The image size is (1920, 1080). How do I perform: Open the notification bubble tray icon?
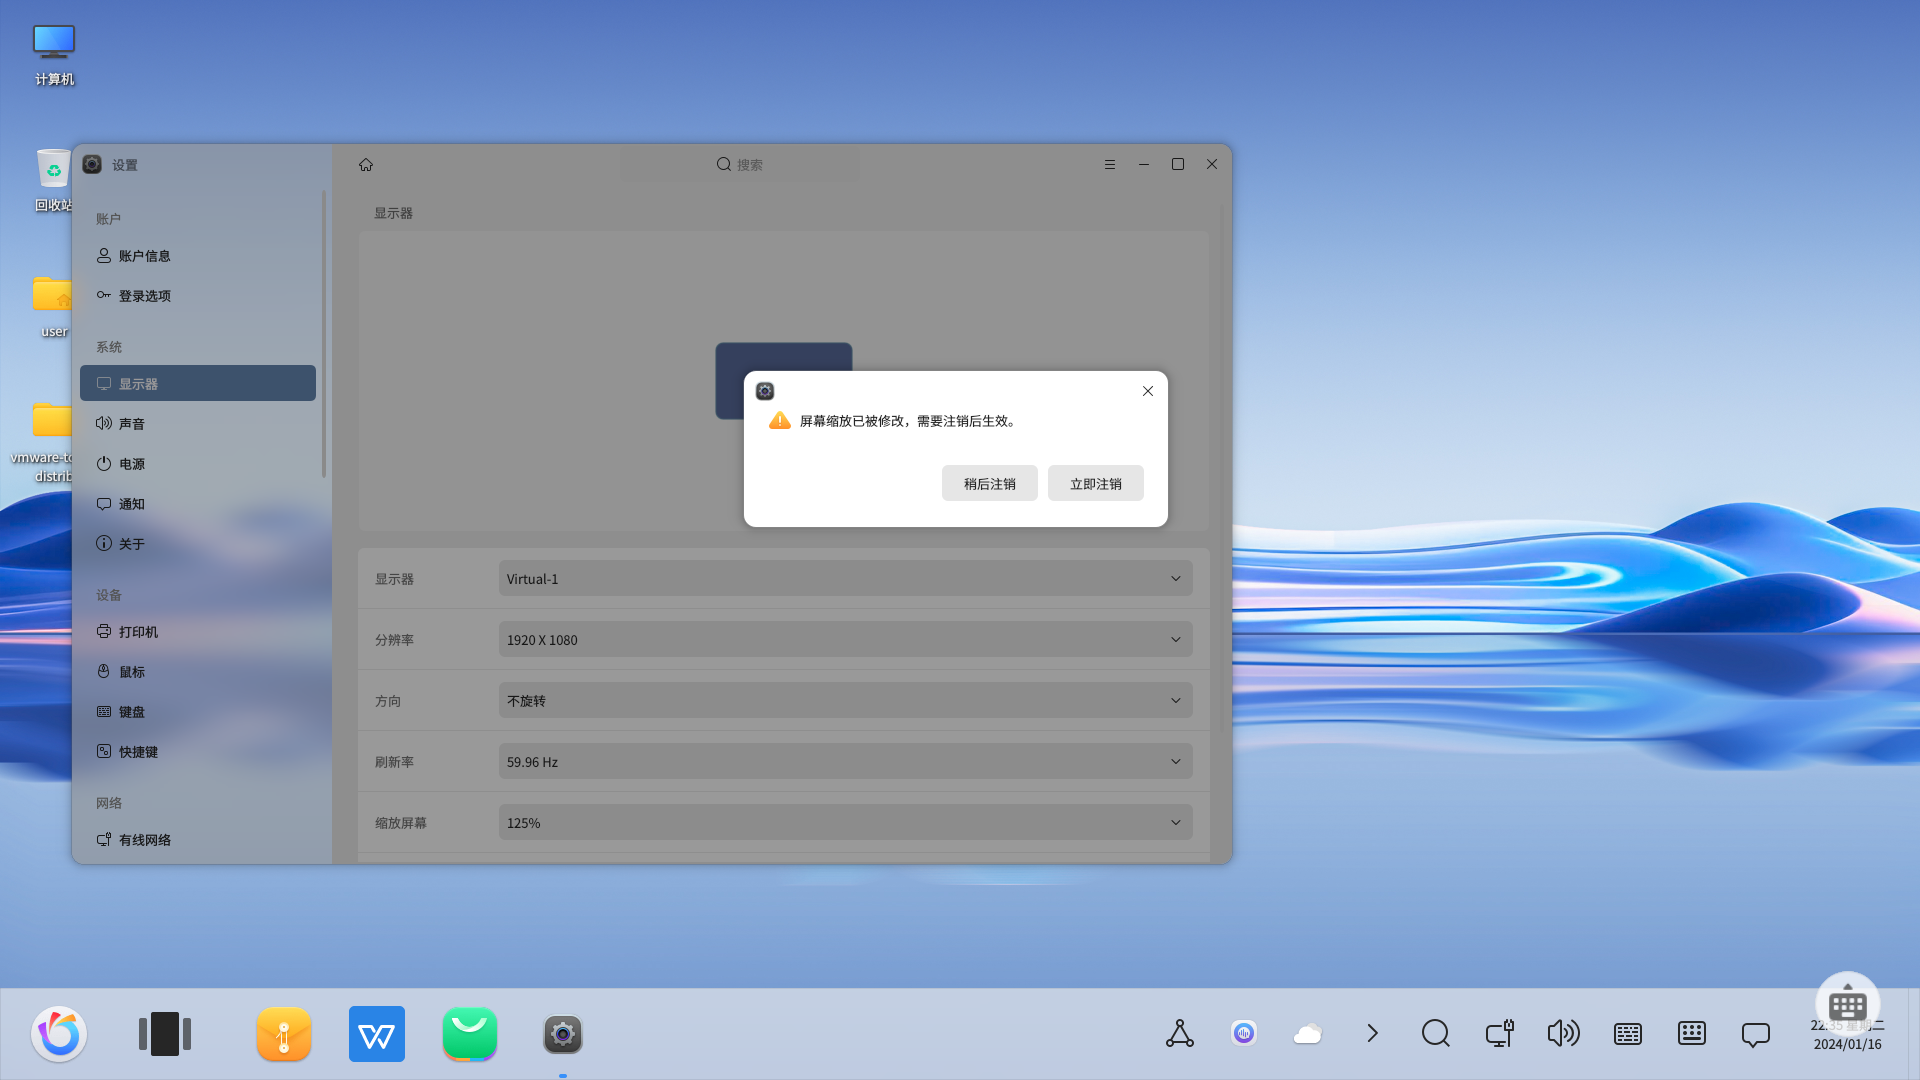(1756, 1033)
